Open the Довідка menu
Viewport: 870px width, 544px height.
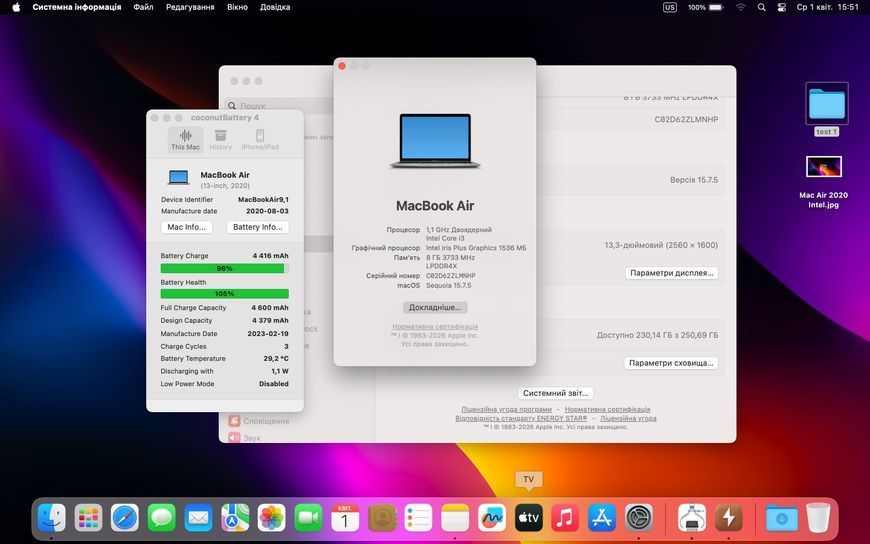tap(275, 7)
